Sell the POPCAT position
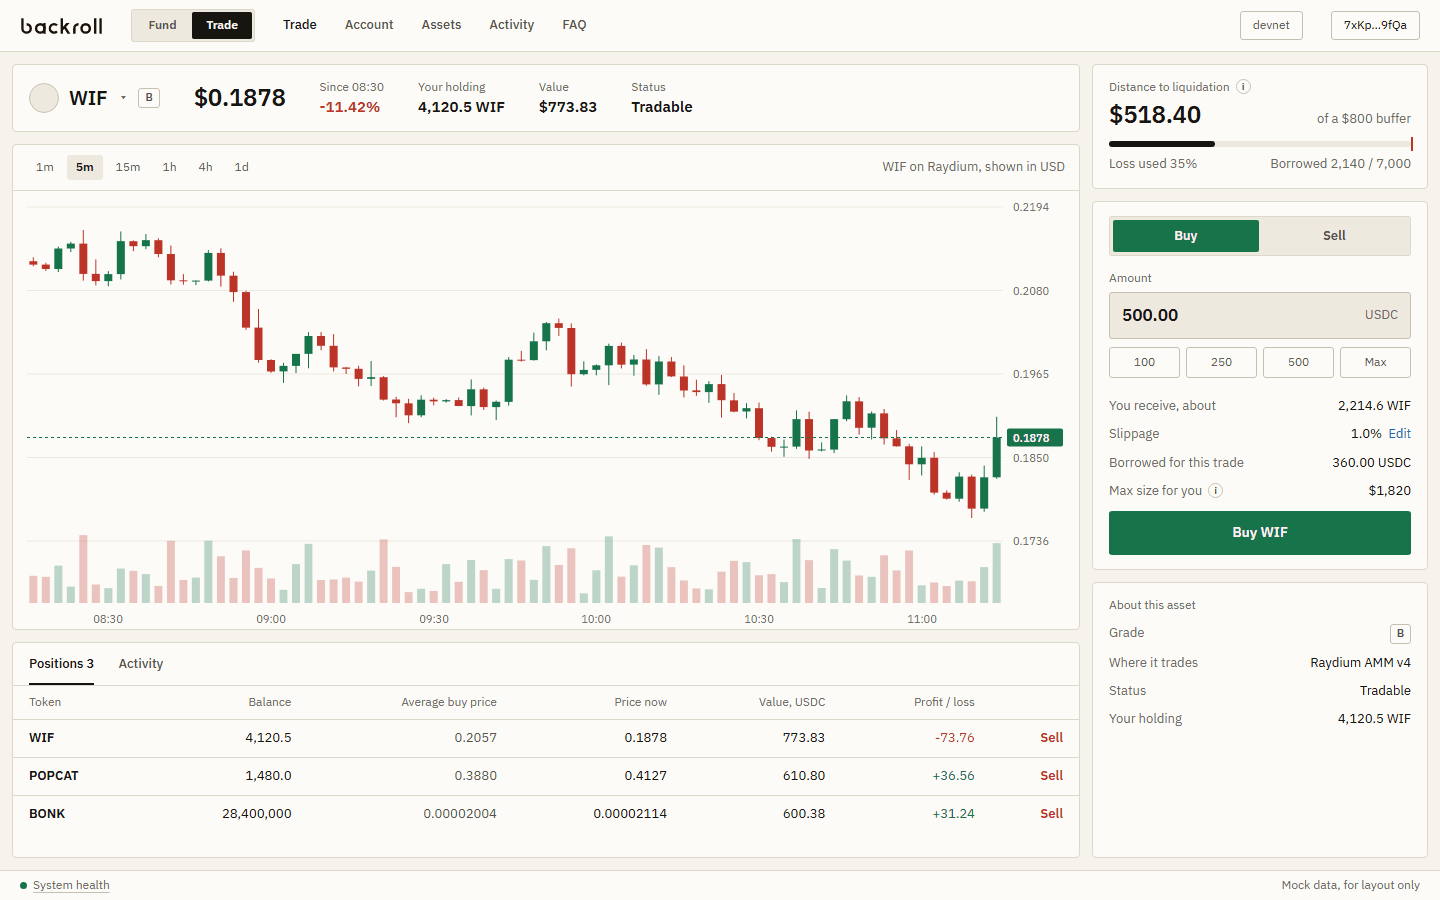Screen dimensions: 1440x900 tap(1051, 776)
